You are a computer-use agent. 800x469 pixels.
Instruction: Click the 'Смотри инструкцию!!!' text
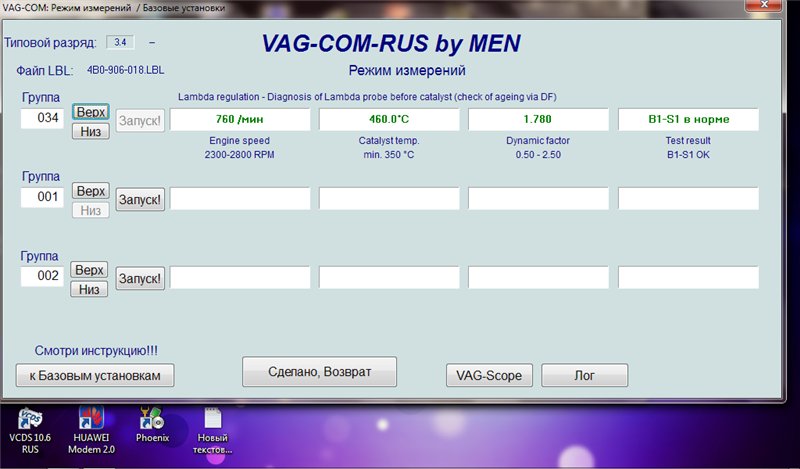pyautogui.click(x=96, y=351)
